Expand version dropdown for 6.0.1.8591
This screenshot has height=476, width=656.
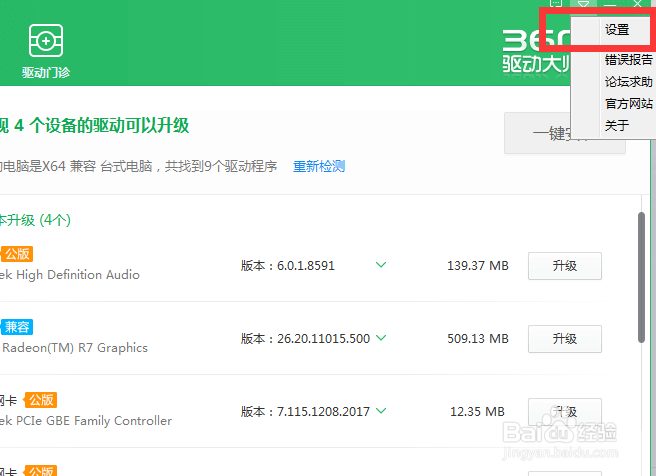coord(381,264)
